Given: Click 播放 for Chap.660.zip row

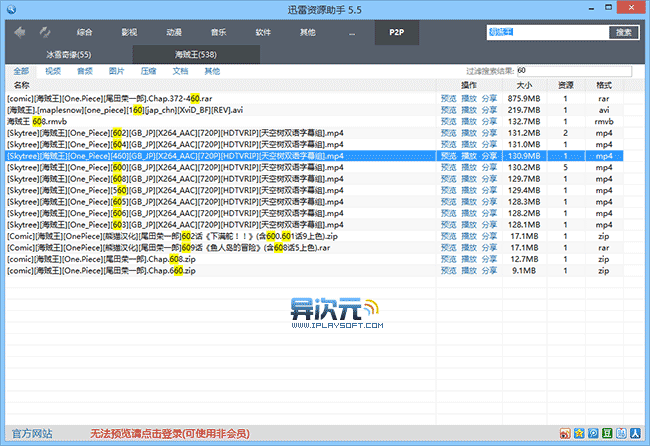Looking at the screenshot, I should click(469, 271).
